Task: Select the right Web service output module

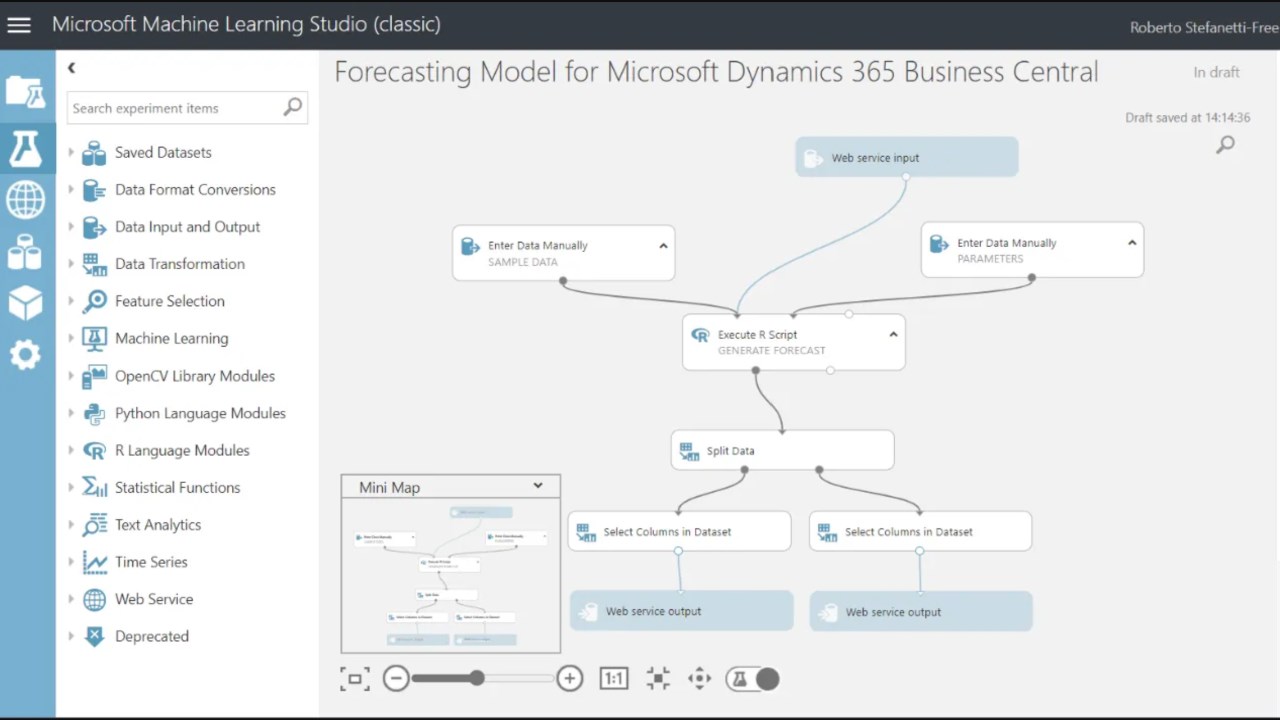Action: click(921, 612)
